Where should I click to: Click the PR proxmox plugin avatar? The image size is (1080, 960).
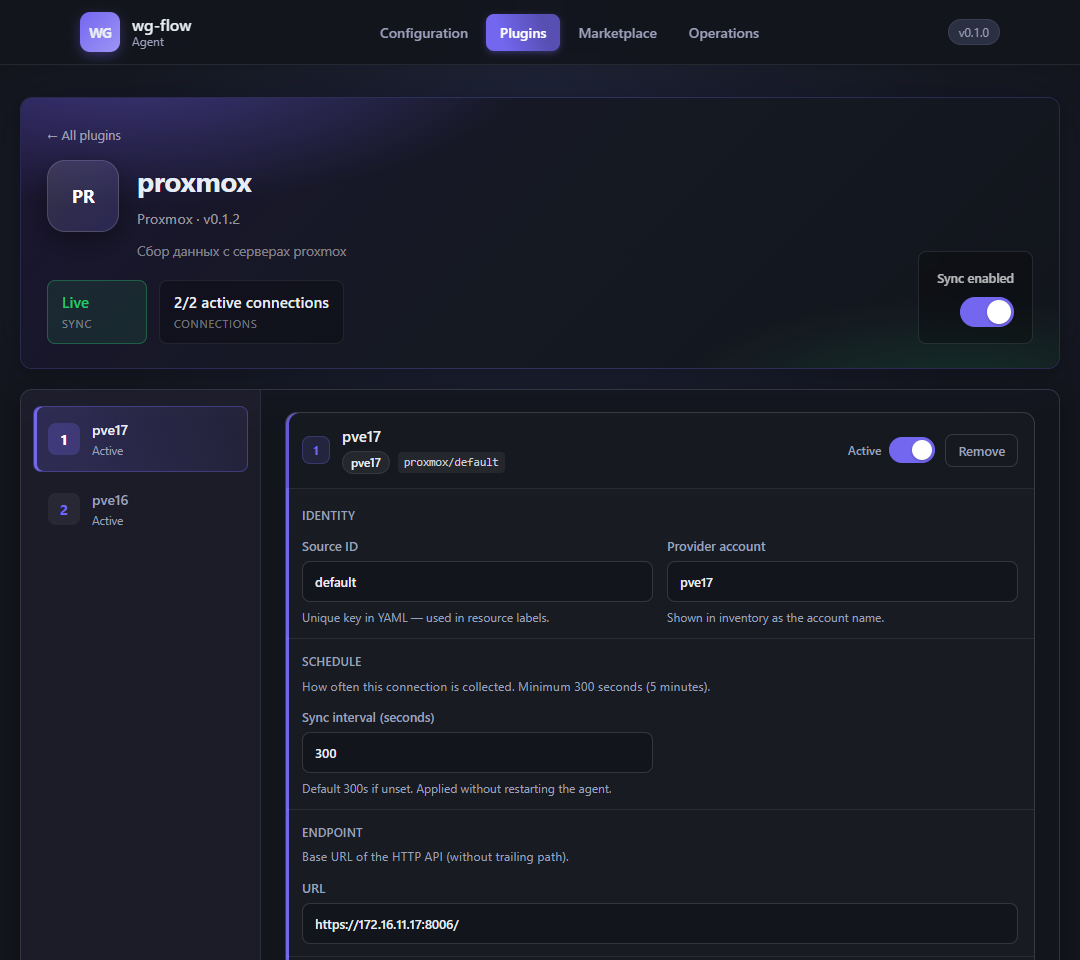coord(83,196)
